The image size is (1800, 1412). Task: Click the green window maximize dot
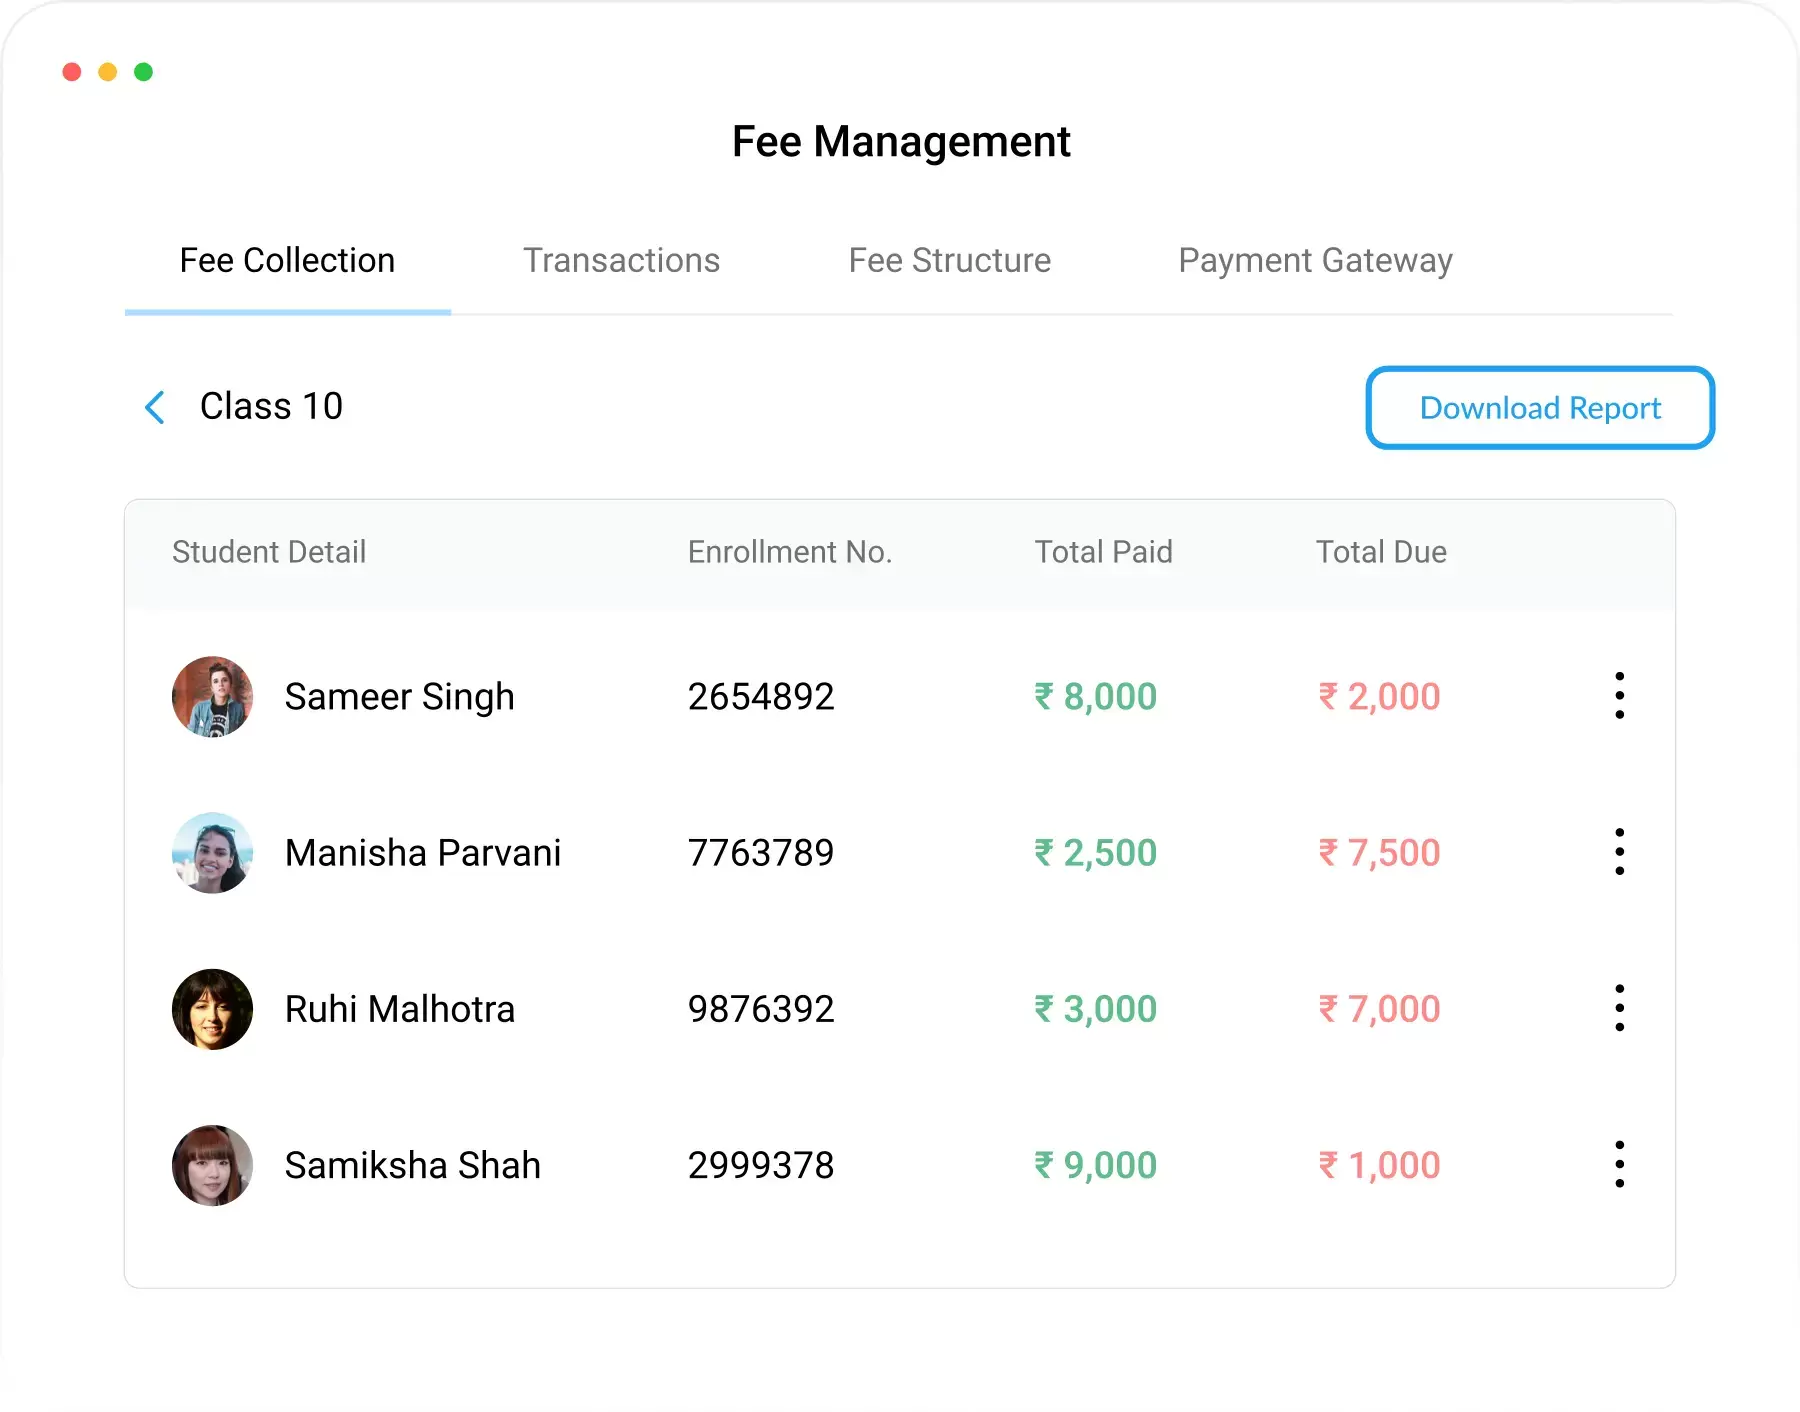[143, 72]
